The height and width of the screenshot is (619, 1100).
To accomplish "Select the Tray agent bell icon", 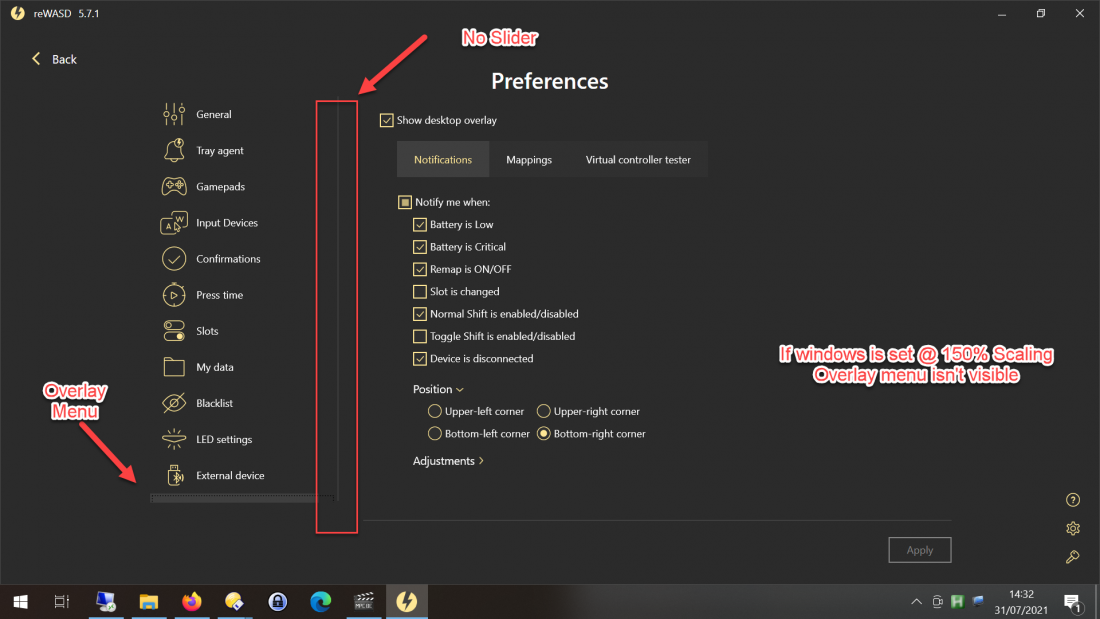I will tap(174, 150).
